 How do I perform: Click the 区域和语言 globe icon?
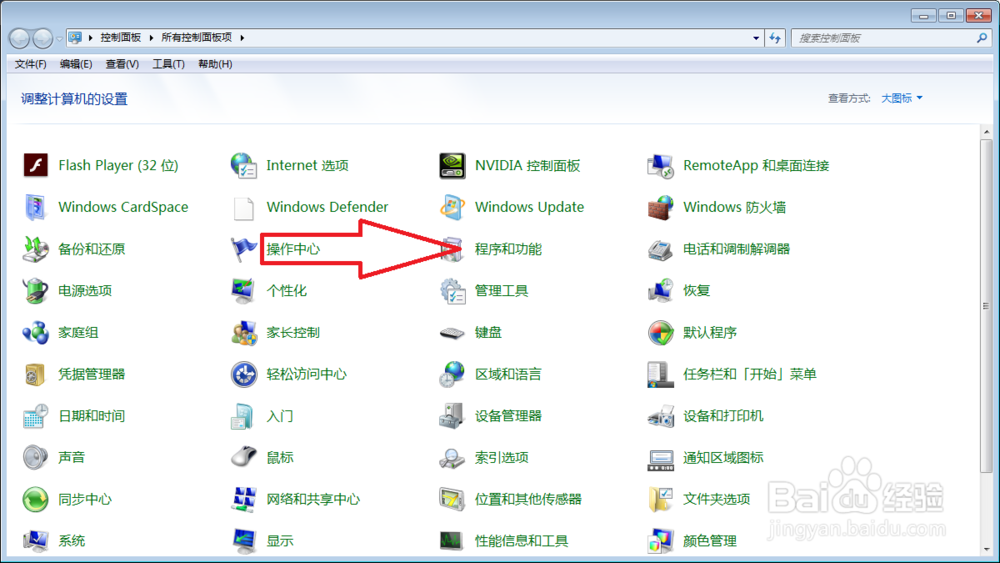tap(452, 374)
